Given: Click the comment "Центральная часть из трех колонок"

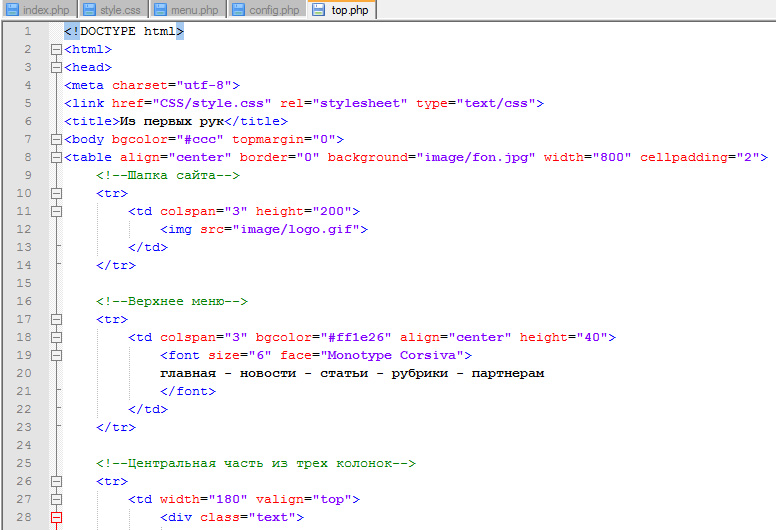Looking at the screenshot, I should [256, 463].
